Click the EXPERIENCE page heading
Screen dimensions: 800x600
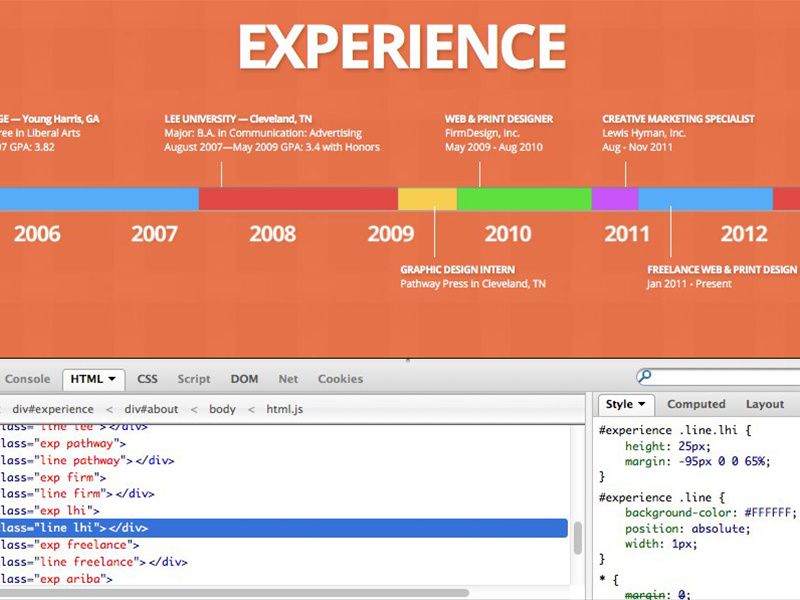pos(402,47)
